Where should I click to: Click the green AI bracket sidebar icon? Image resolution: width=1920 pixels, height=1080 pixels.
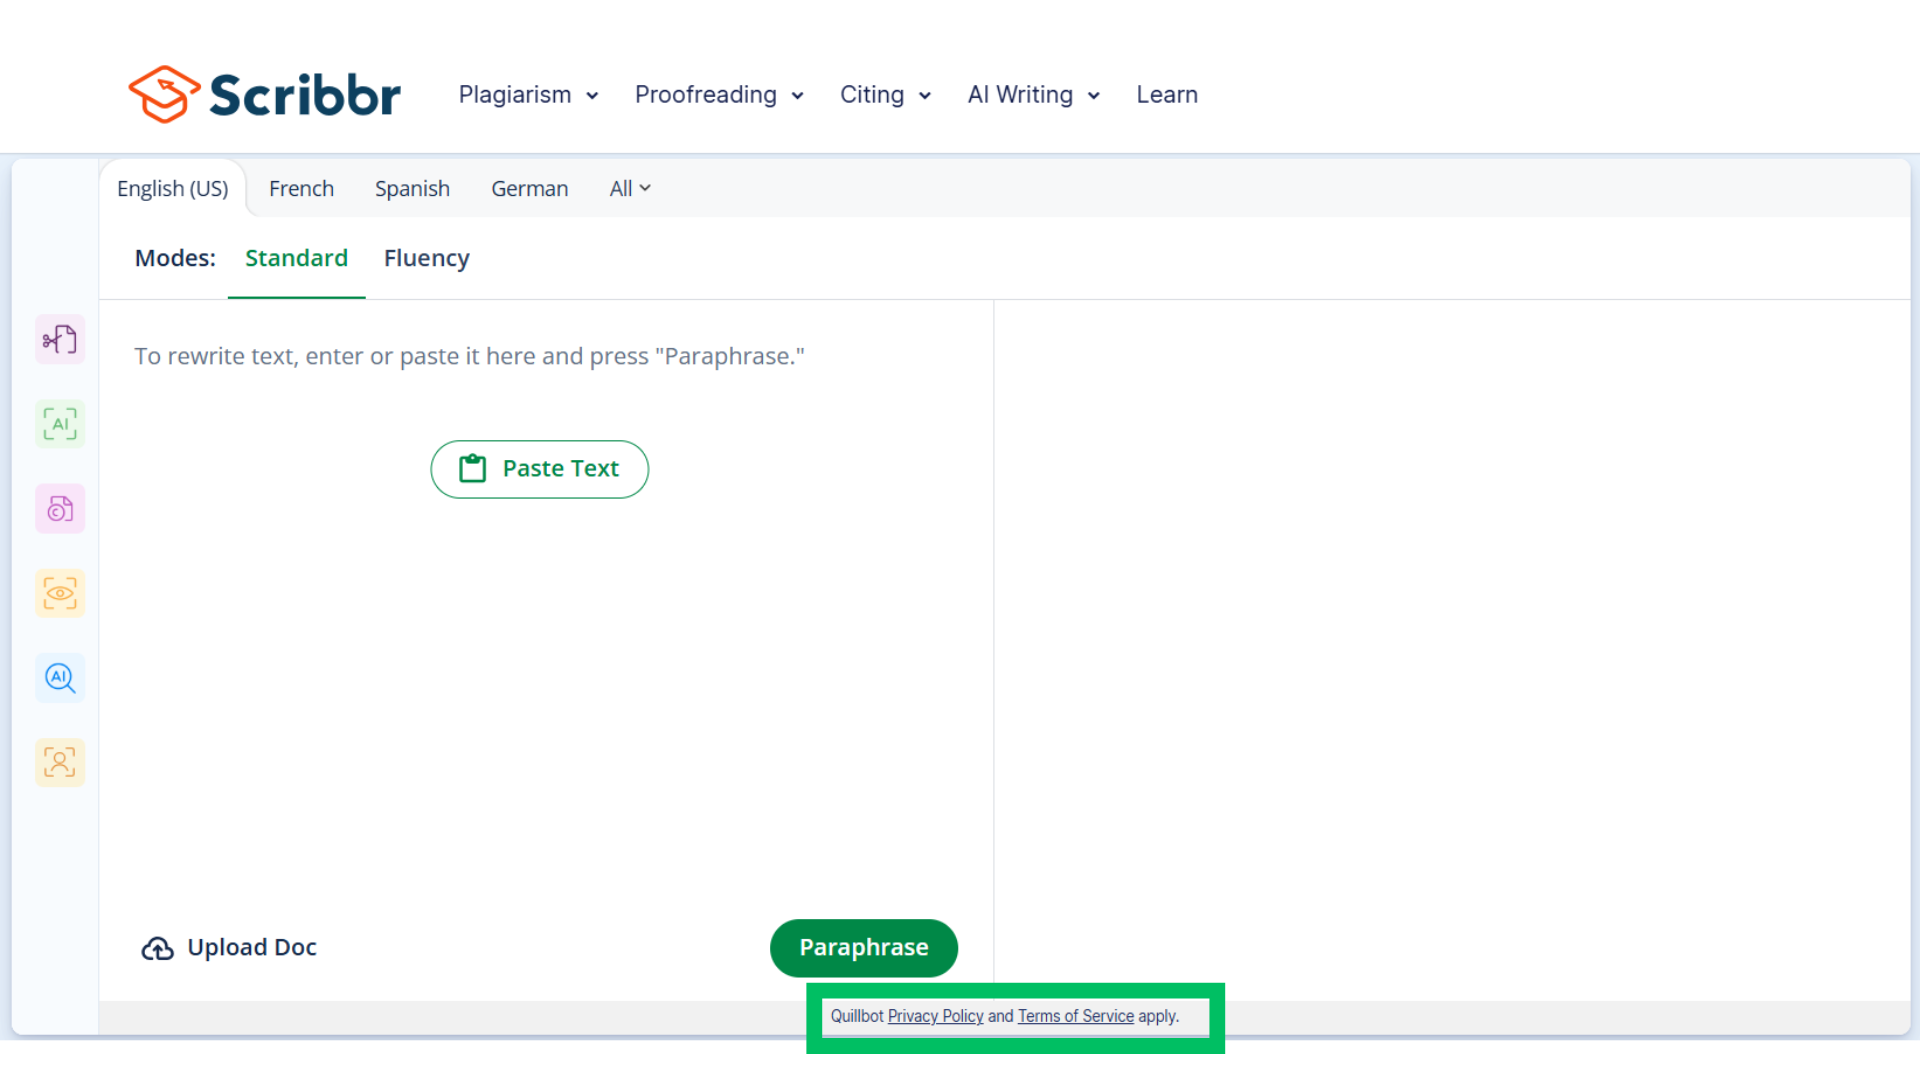tap(60, 424)
